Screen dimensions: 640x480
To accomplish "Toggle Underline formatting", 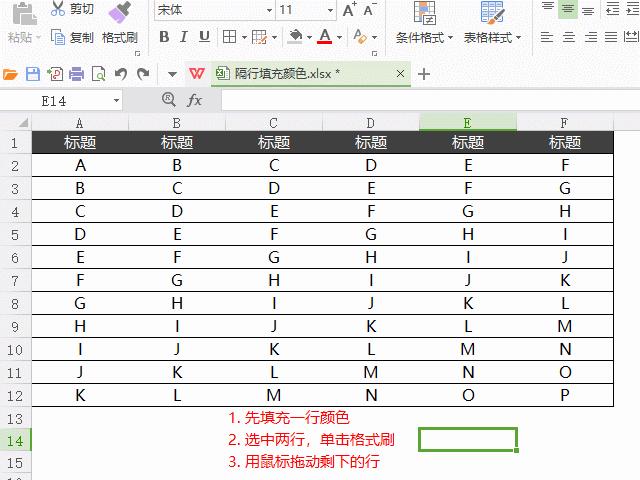I will 204,37.
